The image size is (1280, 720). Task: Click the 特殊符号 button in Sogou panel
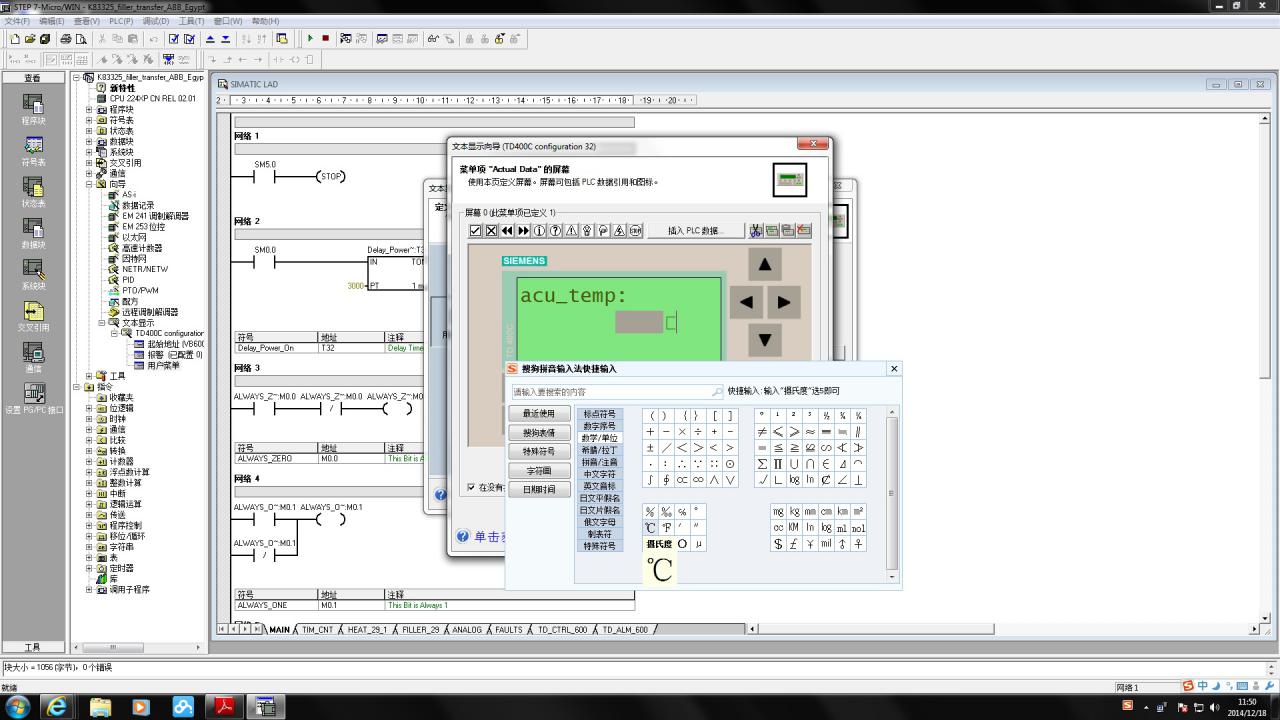click(x=539, y=452)
